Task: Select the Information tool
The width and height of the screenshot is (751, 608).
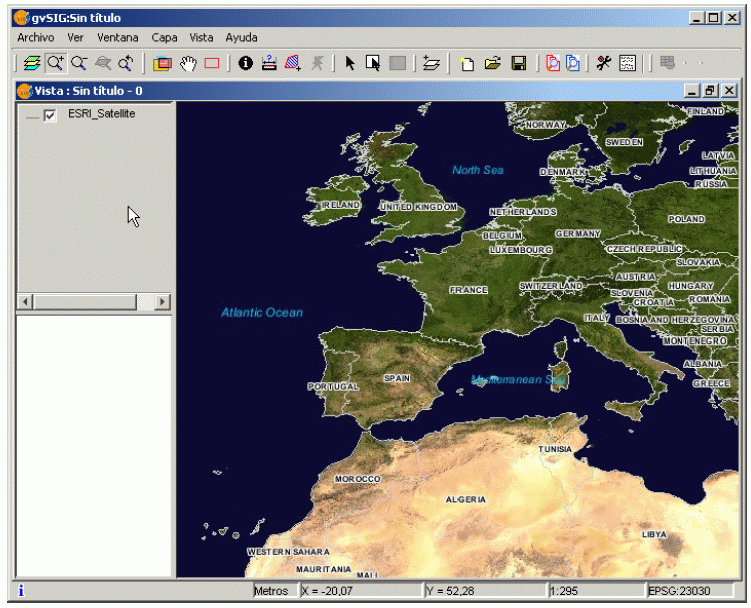Action: (246, 63)
